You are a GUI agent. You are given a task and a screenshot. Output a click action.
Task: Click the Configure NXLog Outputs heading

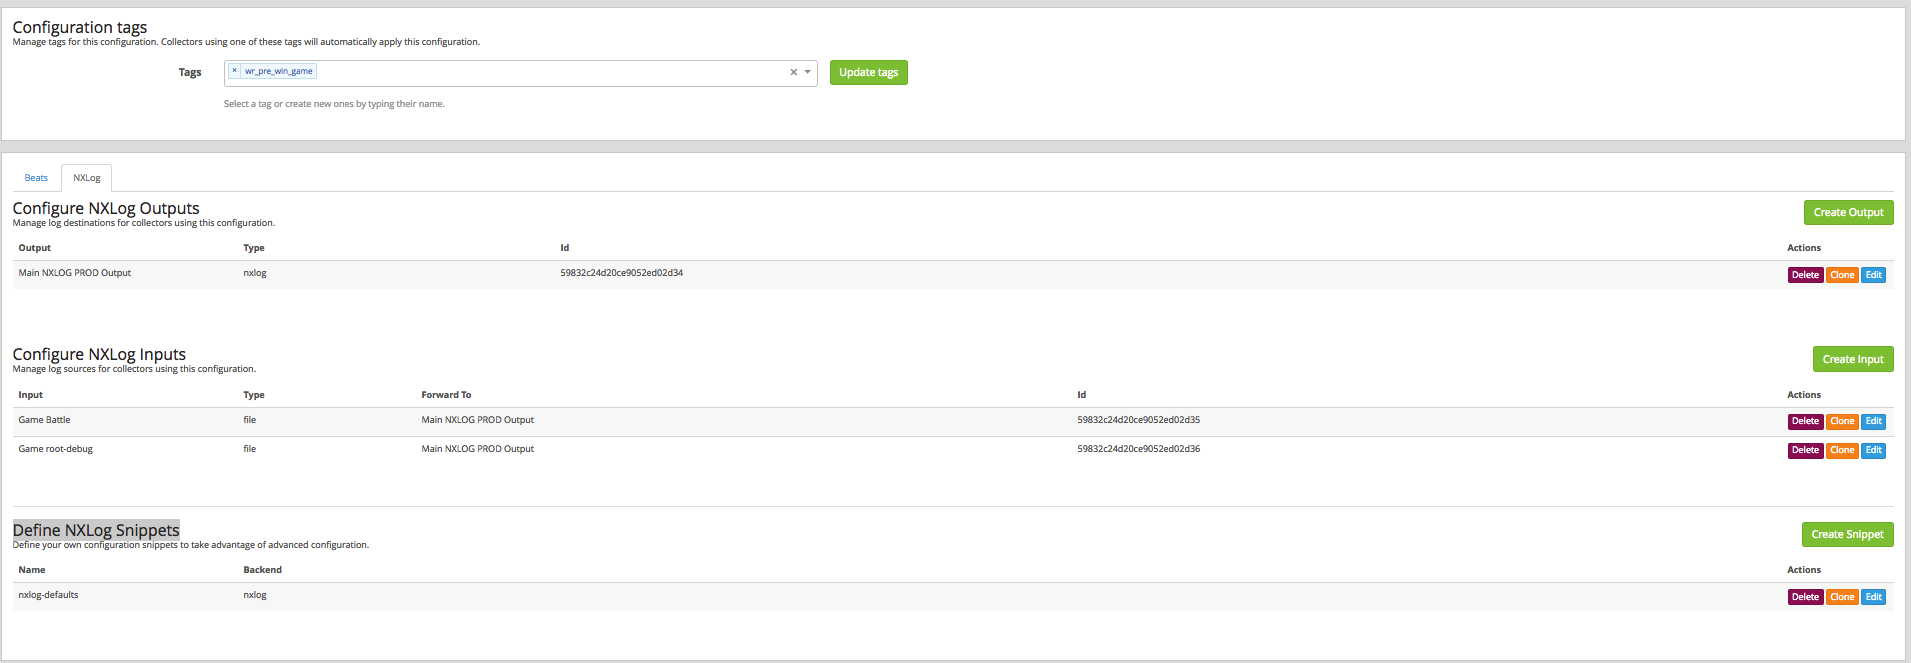(x=106, y=208)
